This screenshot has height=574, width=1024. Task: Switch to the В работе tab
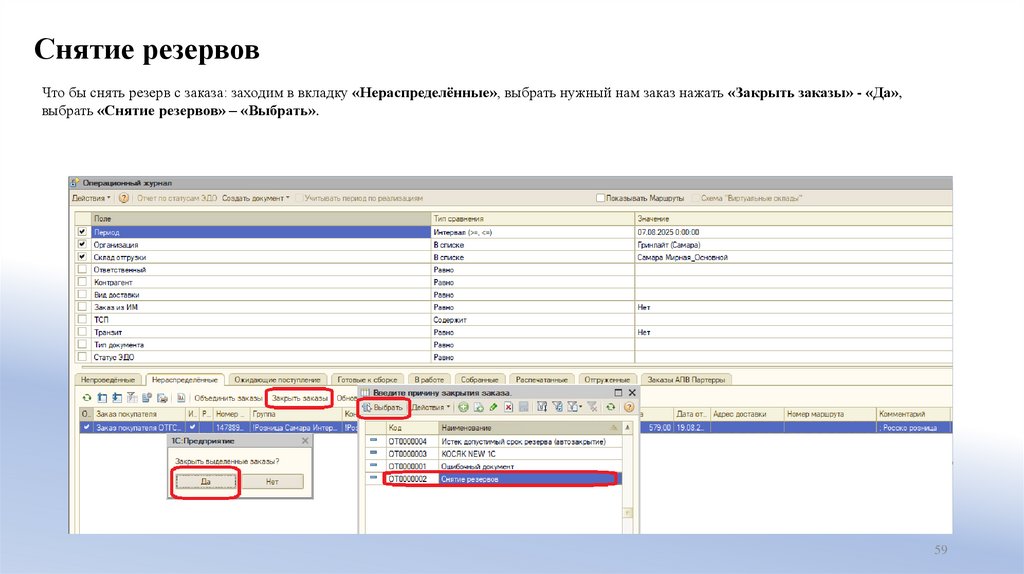pyautogui.click(x=429, y=379)
